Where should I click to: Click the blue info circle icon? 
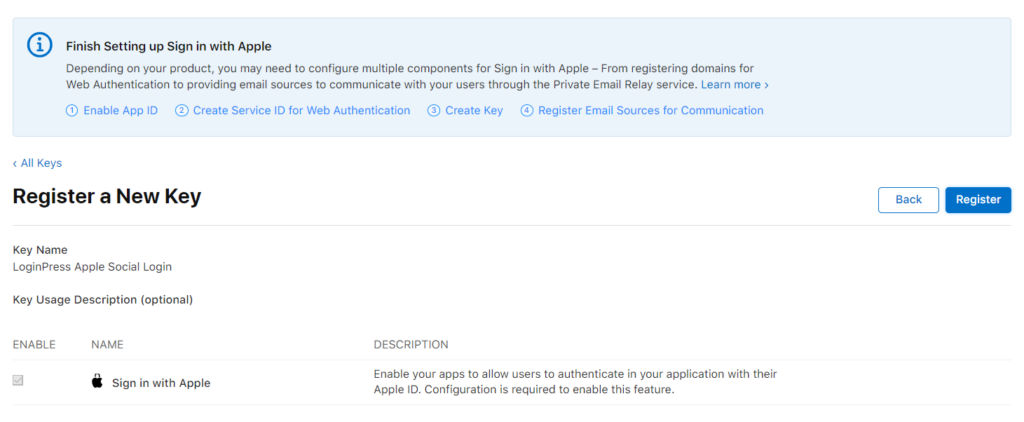click(x=39, y=45)
